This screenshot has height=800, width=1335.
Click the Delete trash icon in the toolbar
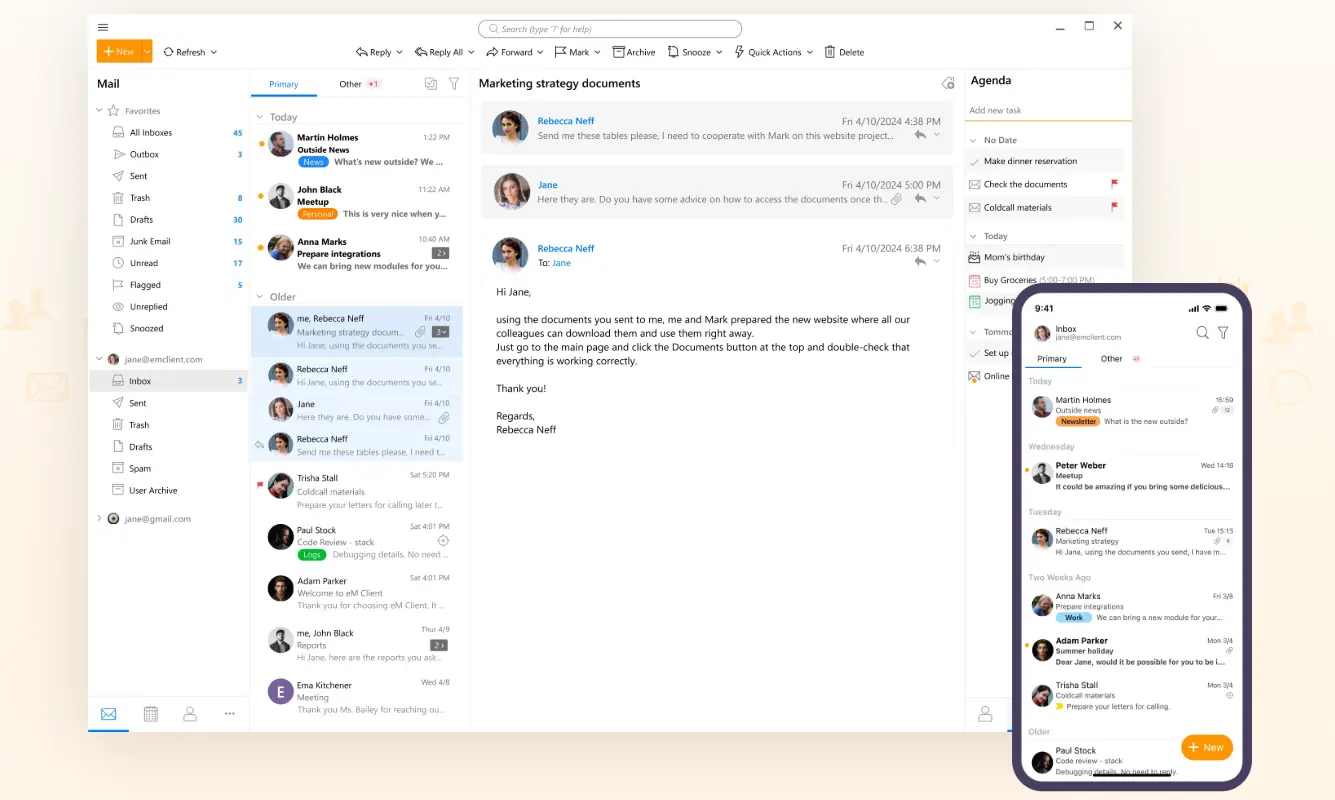coord(830,52)
